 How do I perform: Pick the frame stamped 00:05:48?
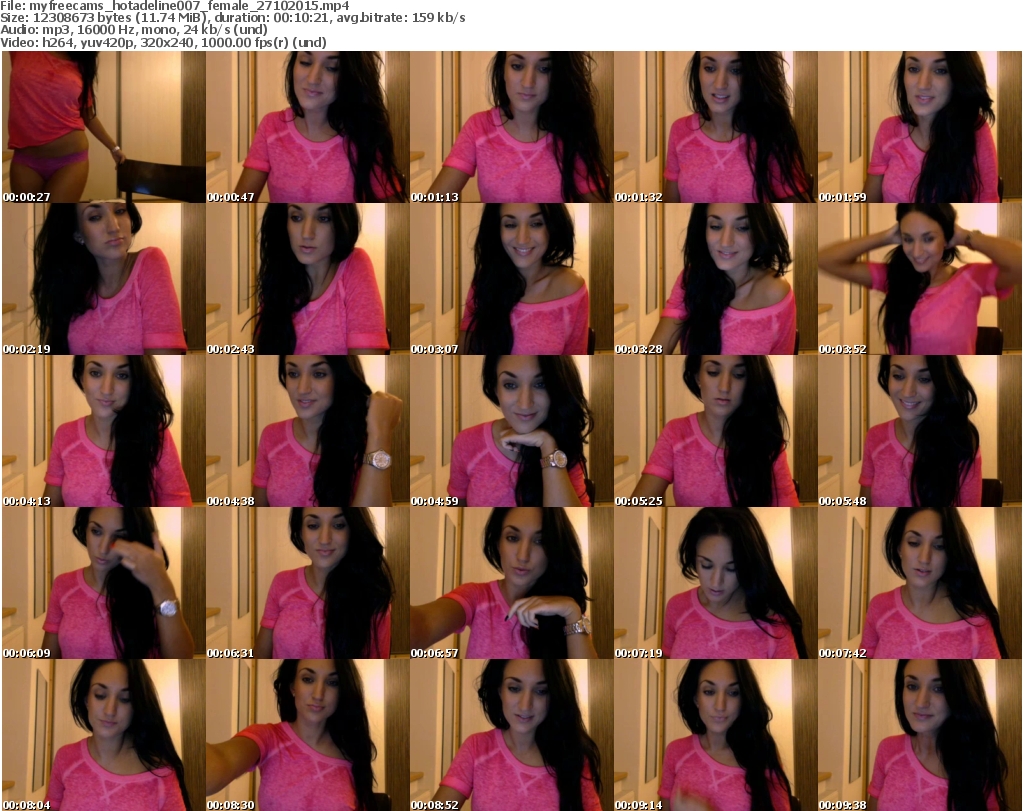pos(920,431)
